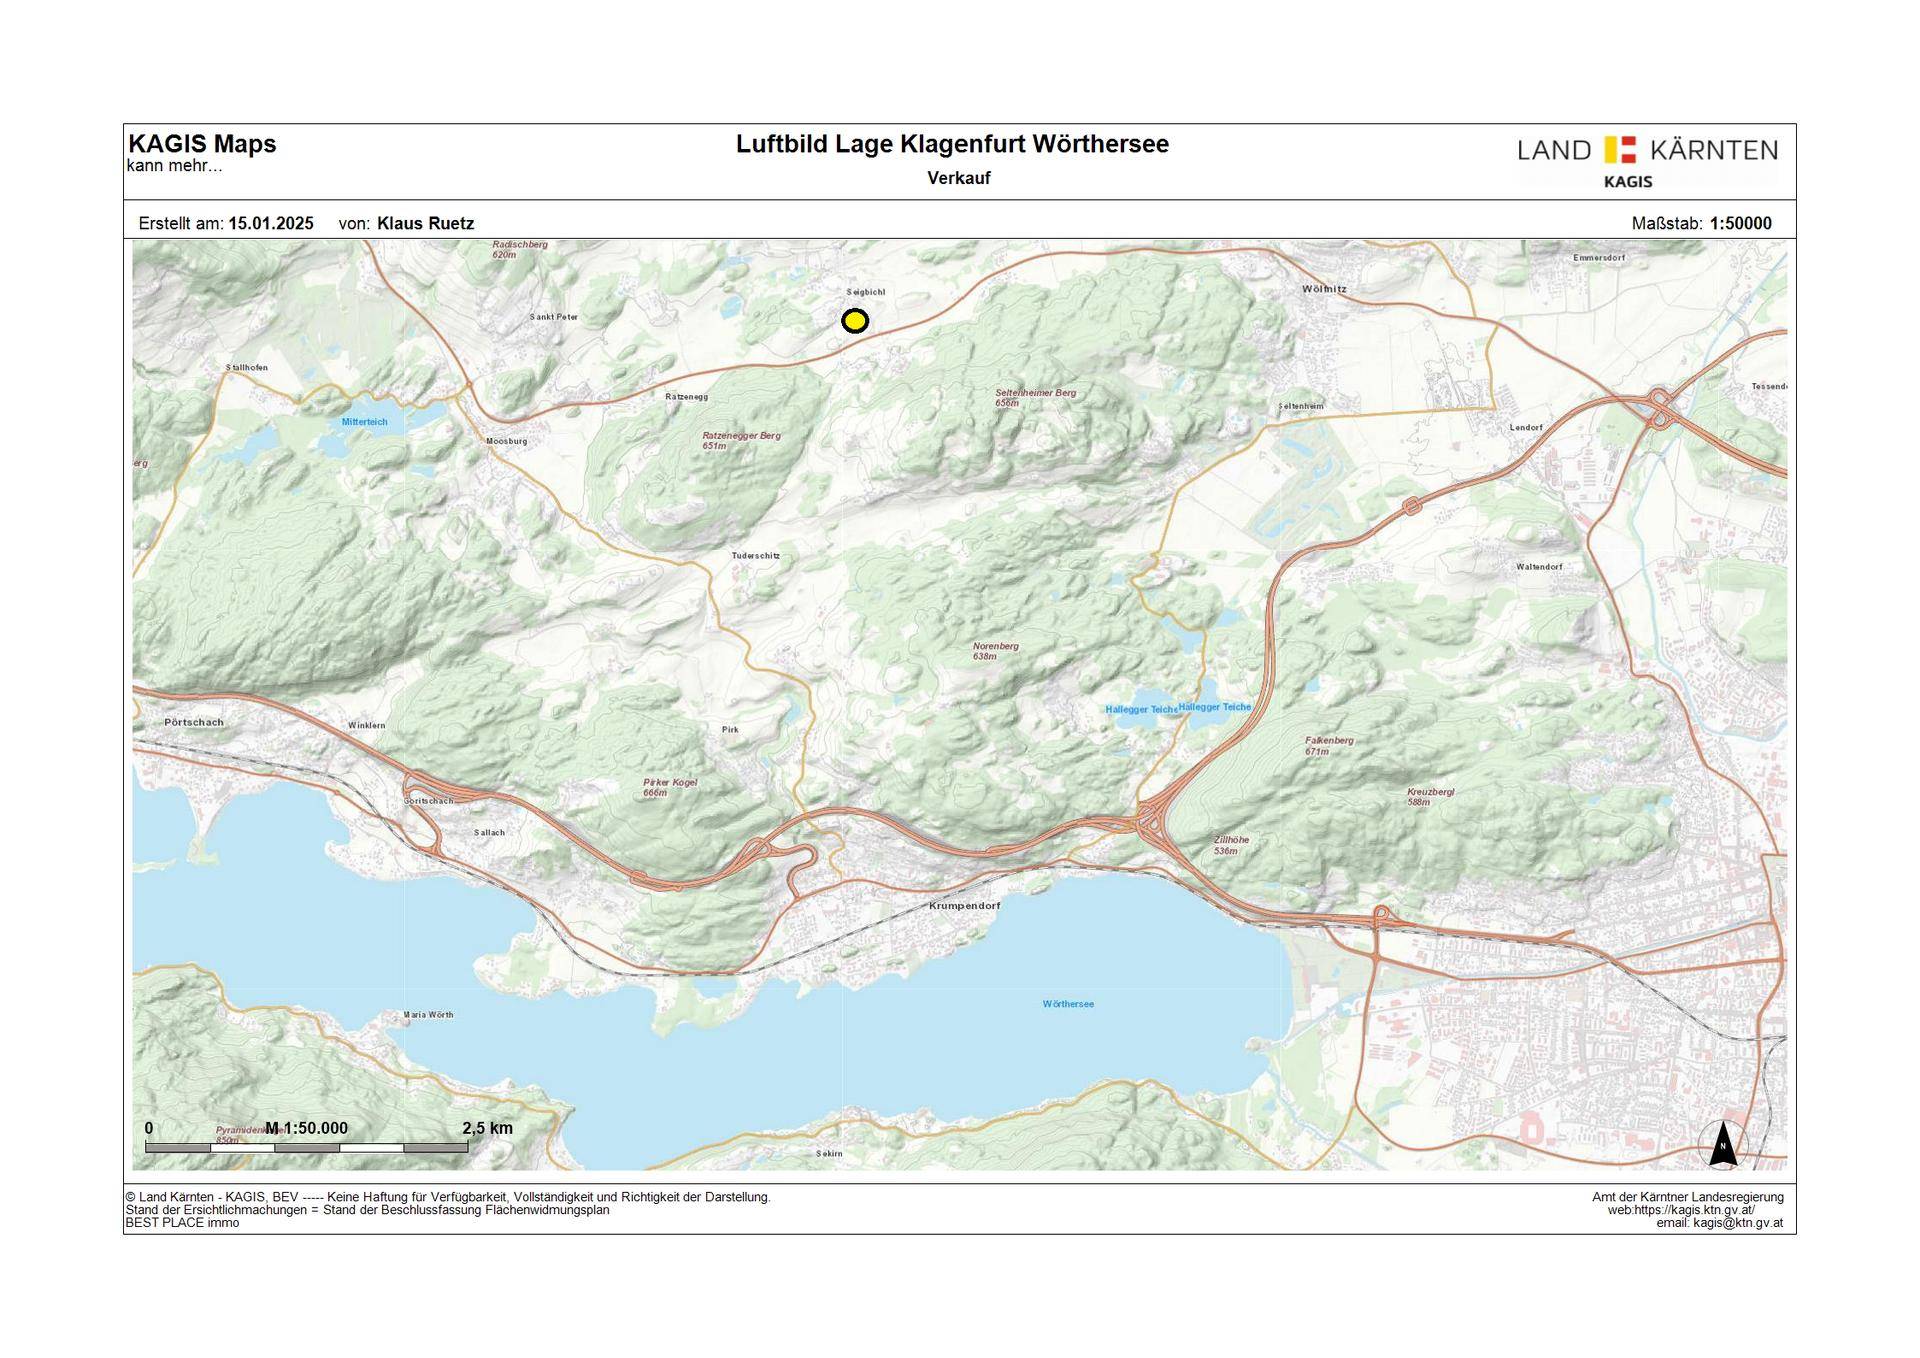Select the Krumpendorf town label
Viewport: 1920px width, 1358px height.
click(x=964, y=906)
